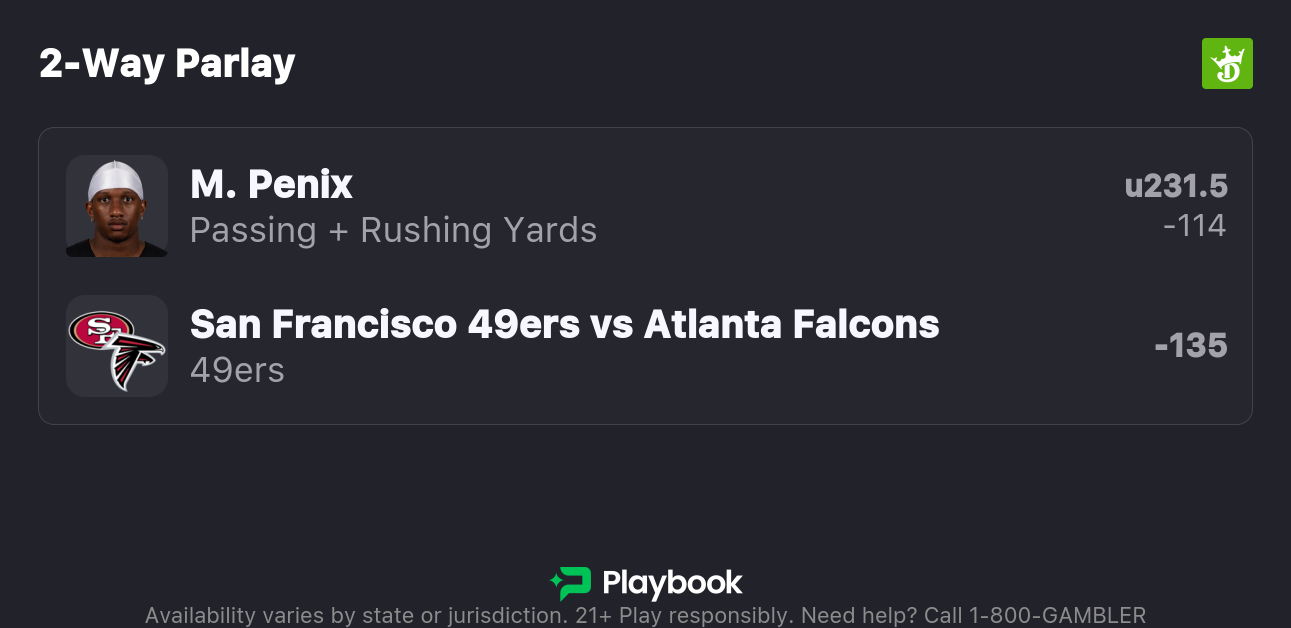Click the green Playbook logo icon

[571, 583]
